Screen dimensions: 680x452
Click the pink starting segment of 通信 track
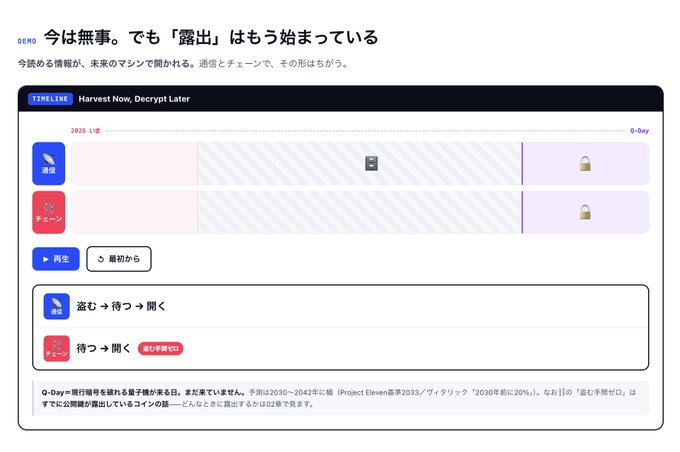134,164
